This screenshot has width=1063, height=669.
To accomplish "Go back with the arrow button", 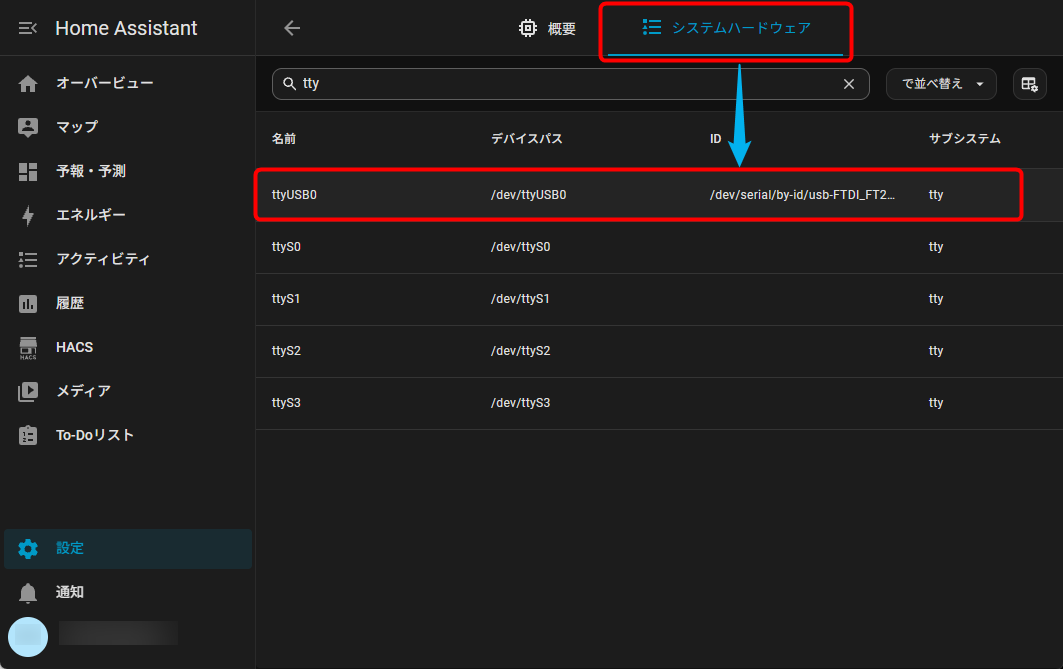I will pyautogui.click(x=292, y=28).
